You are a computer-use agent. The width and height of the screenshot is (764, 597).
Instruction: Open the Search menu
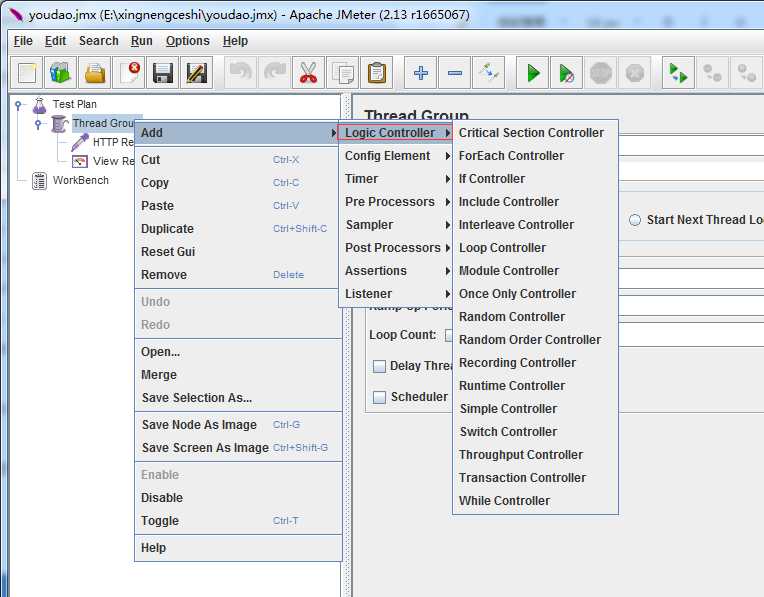tap(98, 41)
